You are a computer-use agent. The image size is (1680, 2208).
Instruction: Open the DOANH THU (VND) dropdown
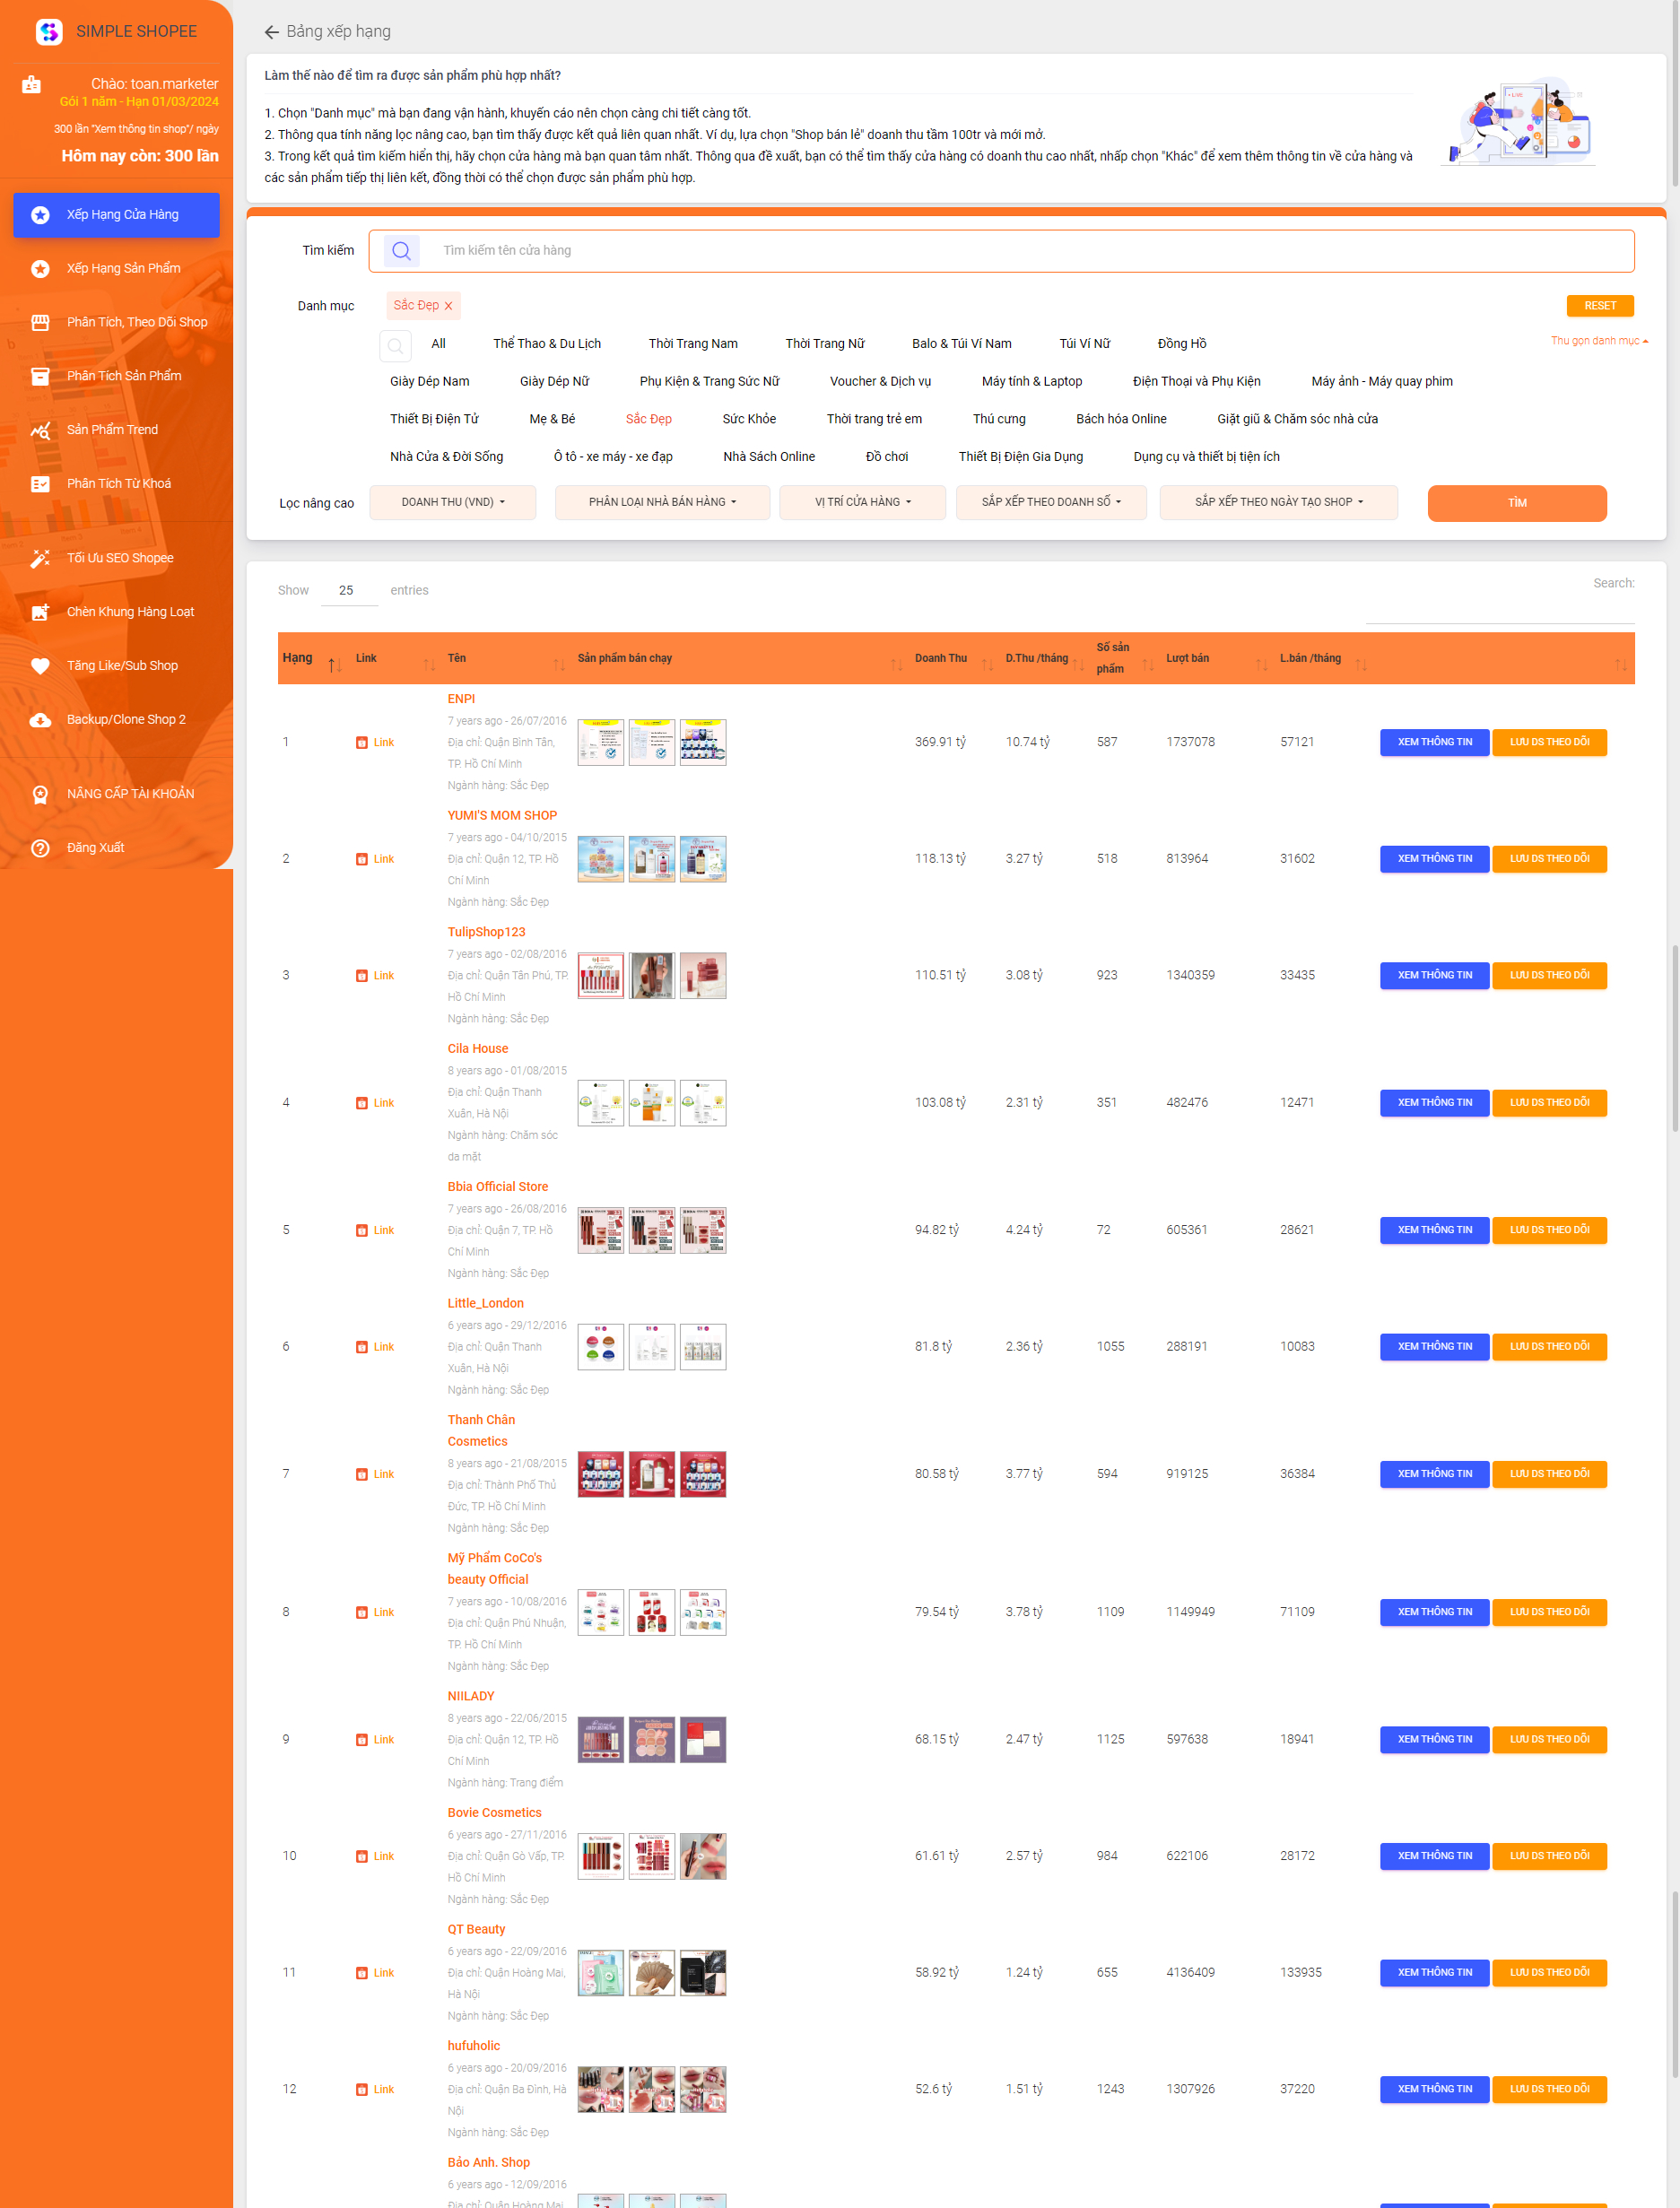pos(452,502)
